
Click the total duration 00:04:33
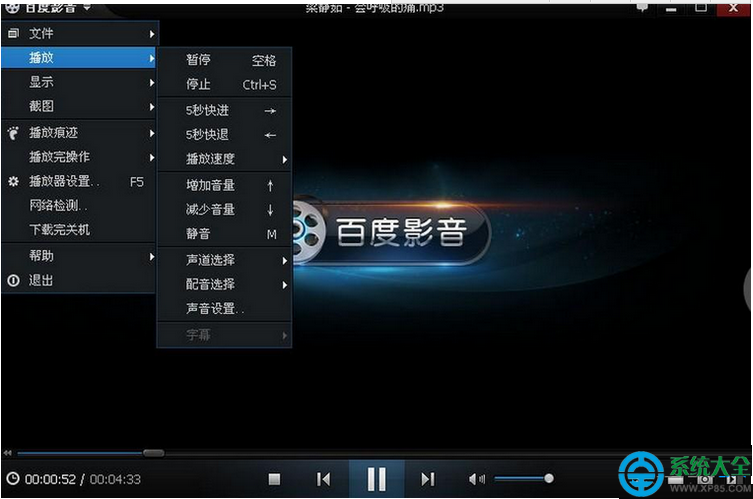(x=115, y=479)
